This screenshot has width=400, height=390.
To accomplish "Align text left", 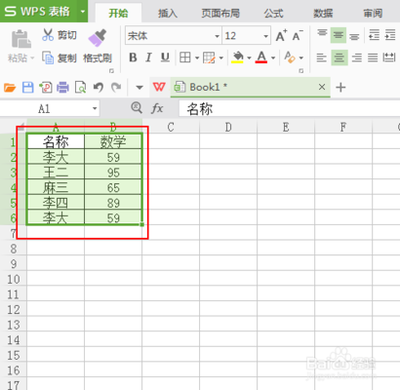I will pyautogui.click(x=321, y=58).
